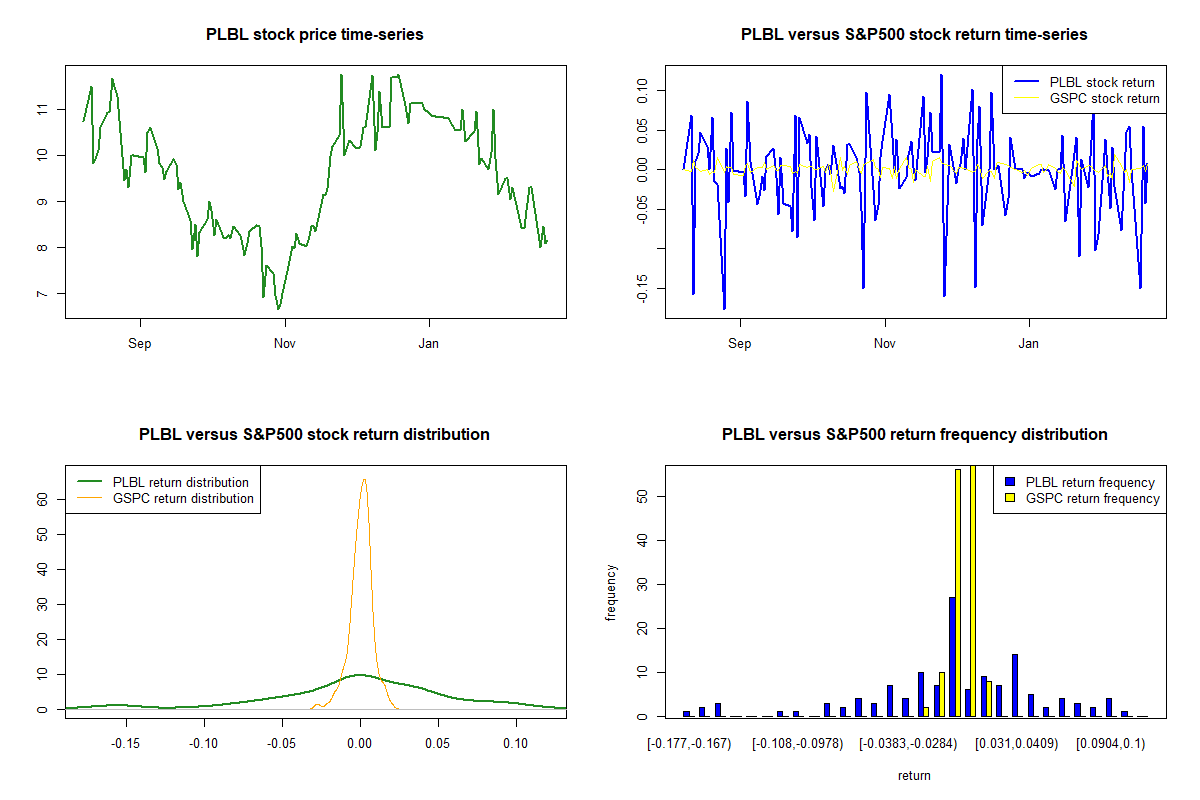Image resolution: width=1200 pixels, height=800 pixels.
Task: Click the 'PLBL versus S&P500 return frequency distribution' title
Action: (914, 435)
